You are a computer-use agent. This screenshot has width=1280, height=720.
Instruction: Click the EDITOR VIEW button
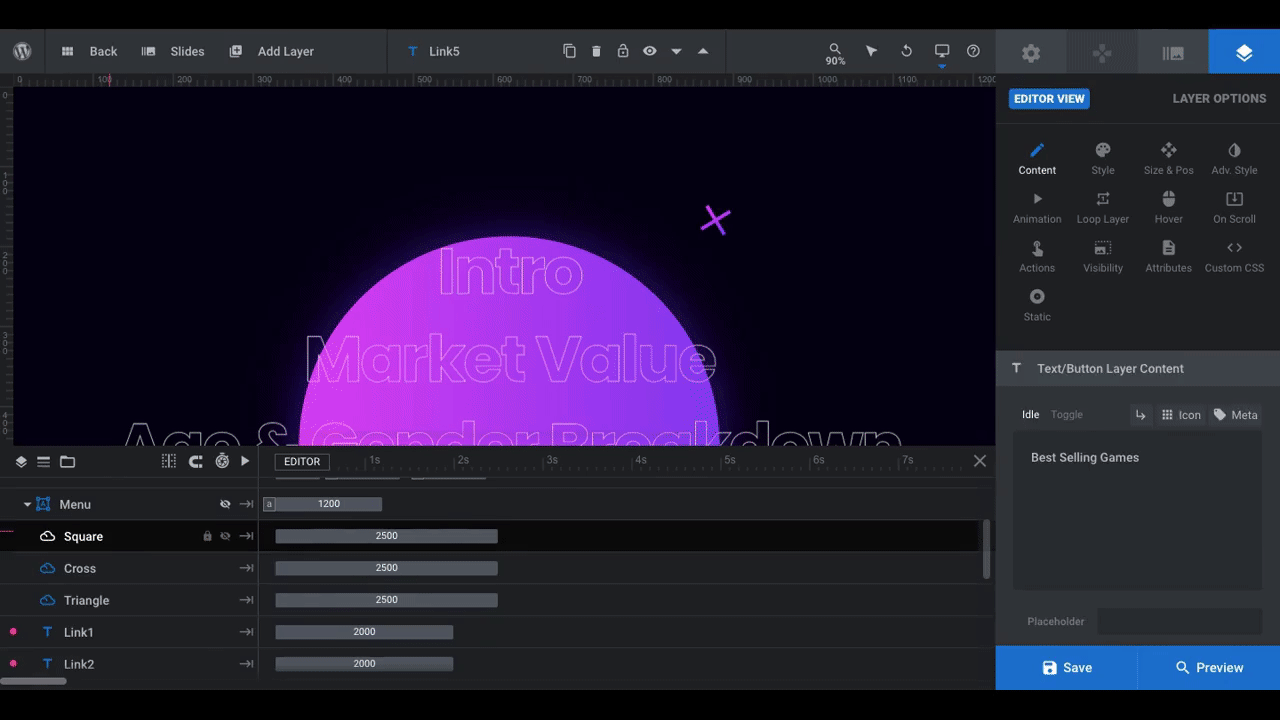pos(1049,99)
